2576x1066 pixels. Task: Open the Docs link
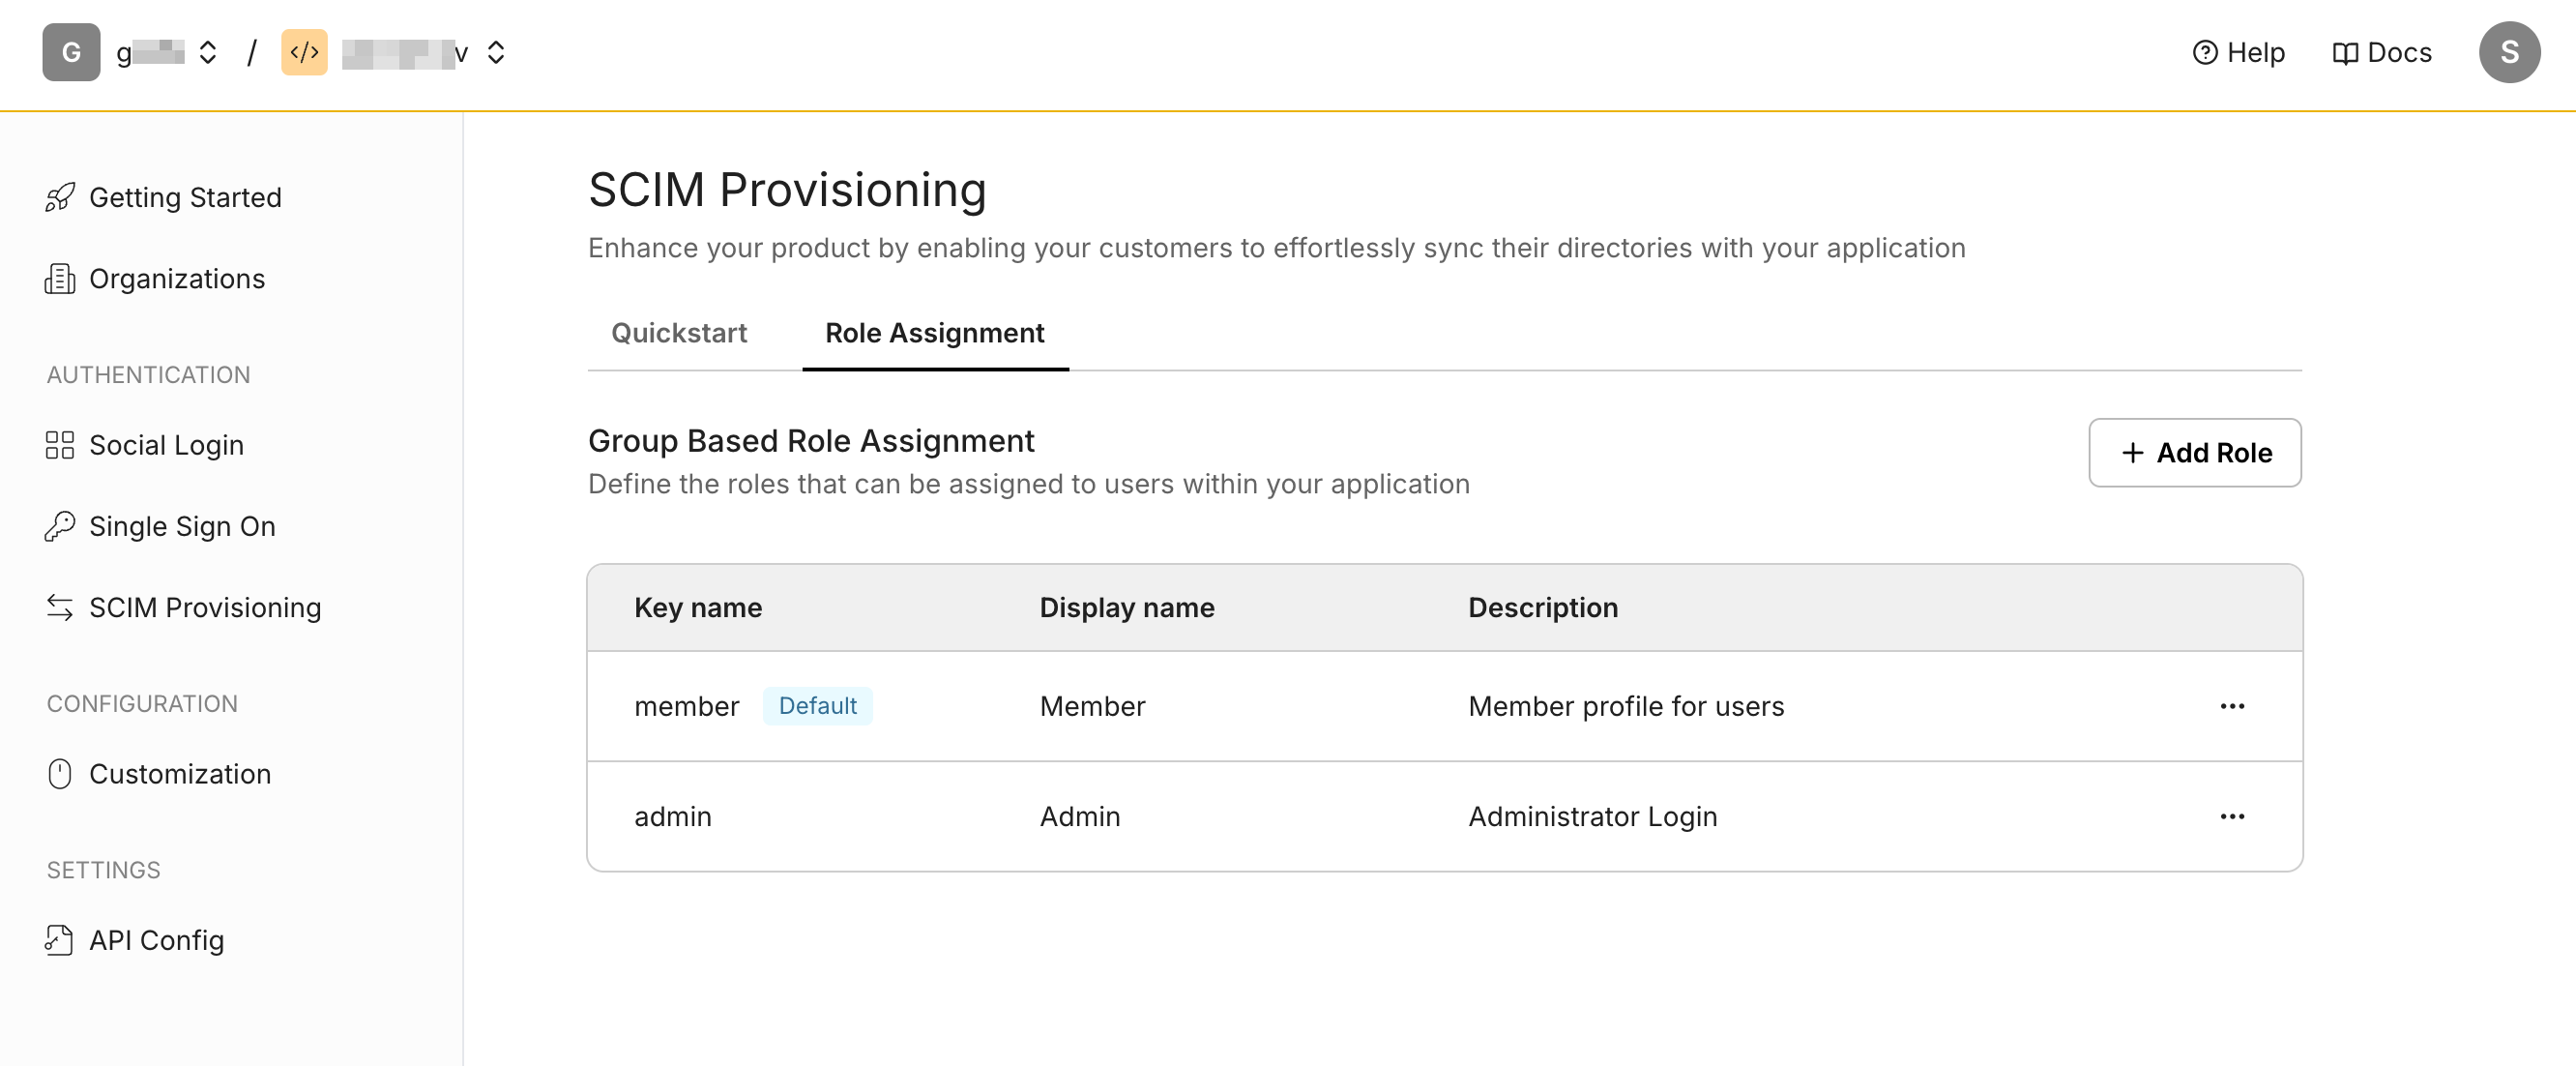pos(2381,52)
